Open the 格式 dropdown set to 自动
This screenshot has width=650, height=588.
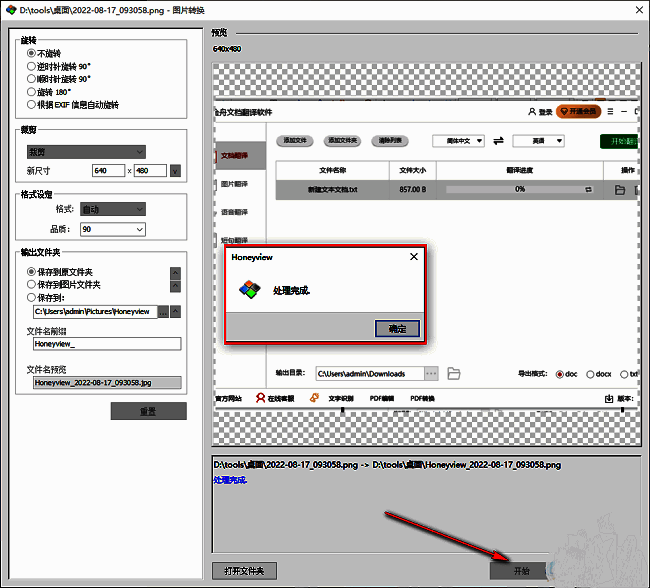click(112, 209)
